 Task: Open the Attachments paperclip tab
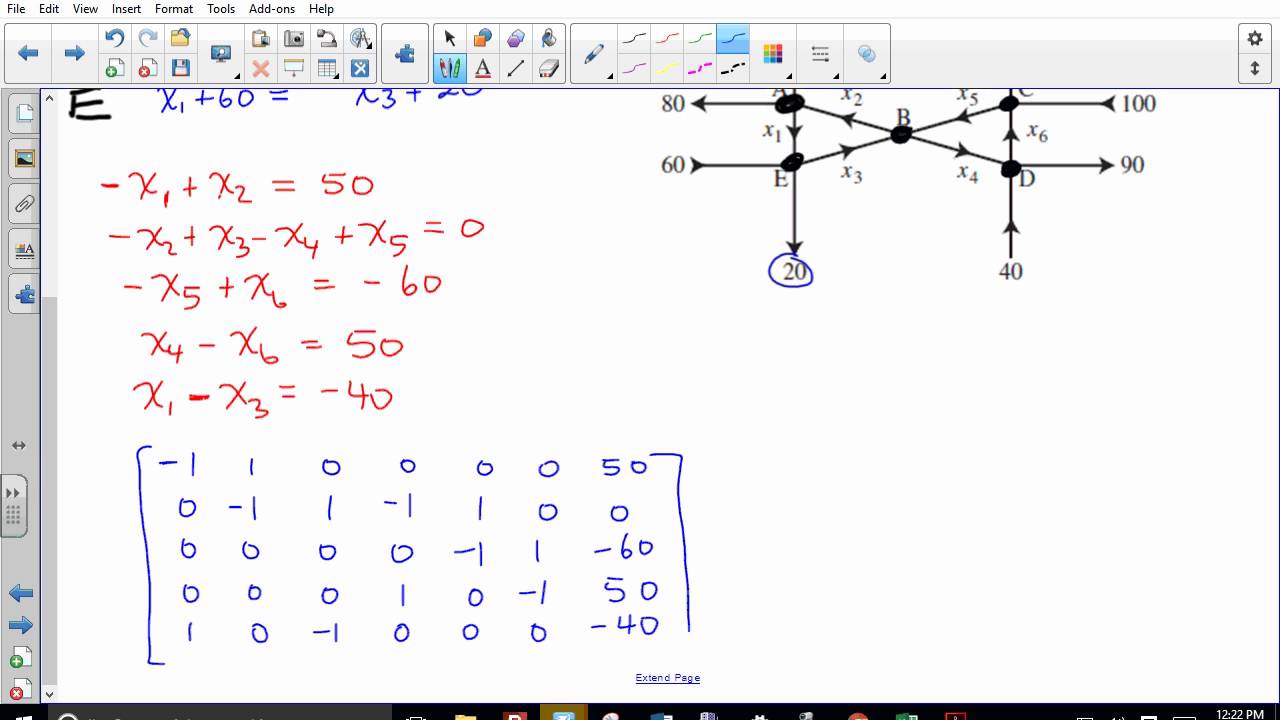pos(24,204)
